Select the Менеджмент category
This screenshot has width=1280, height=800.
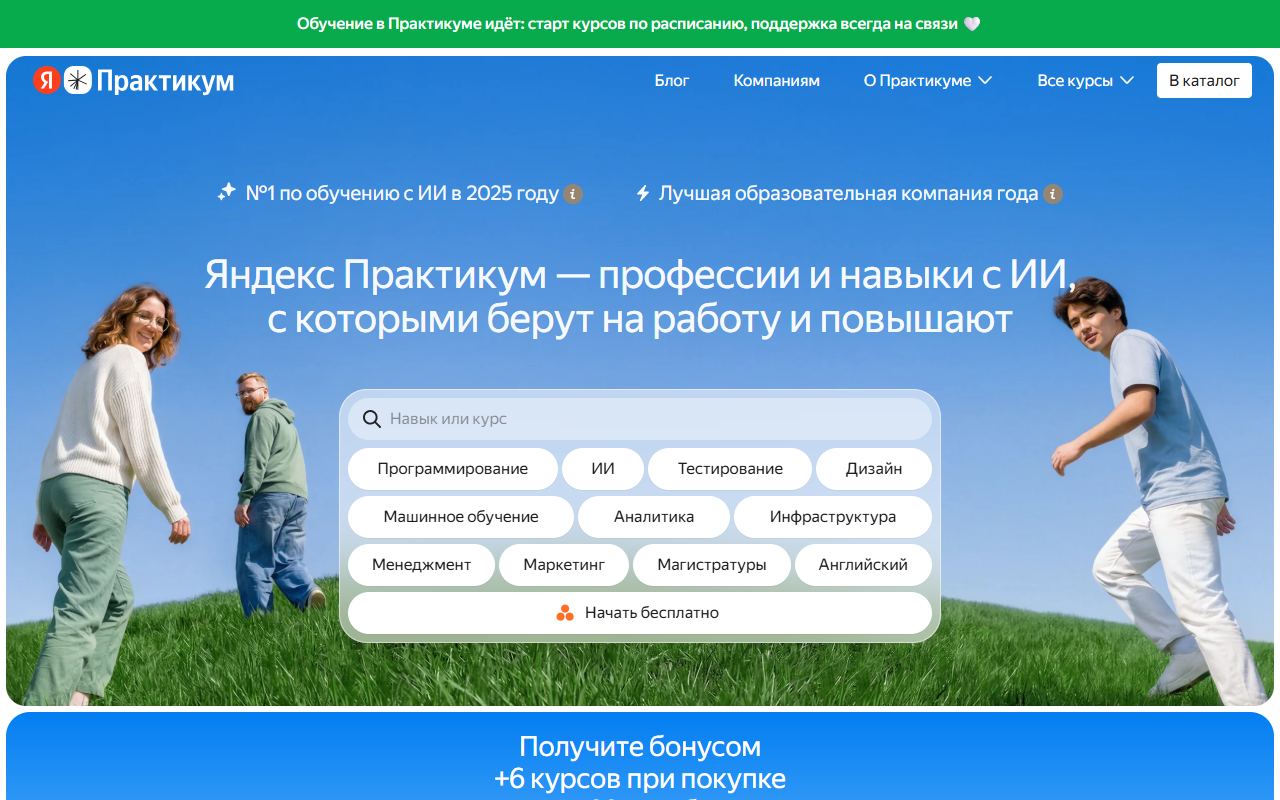(421, 565)
